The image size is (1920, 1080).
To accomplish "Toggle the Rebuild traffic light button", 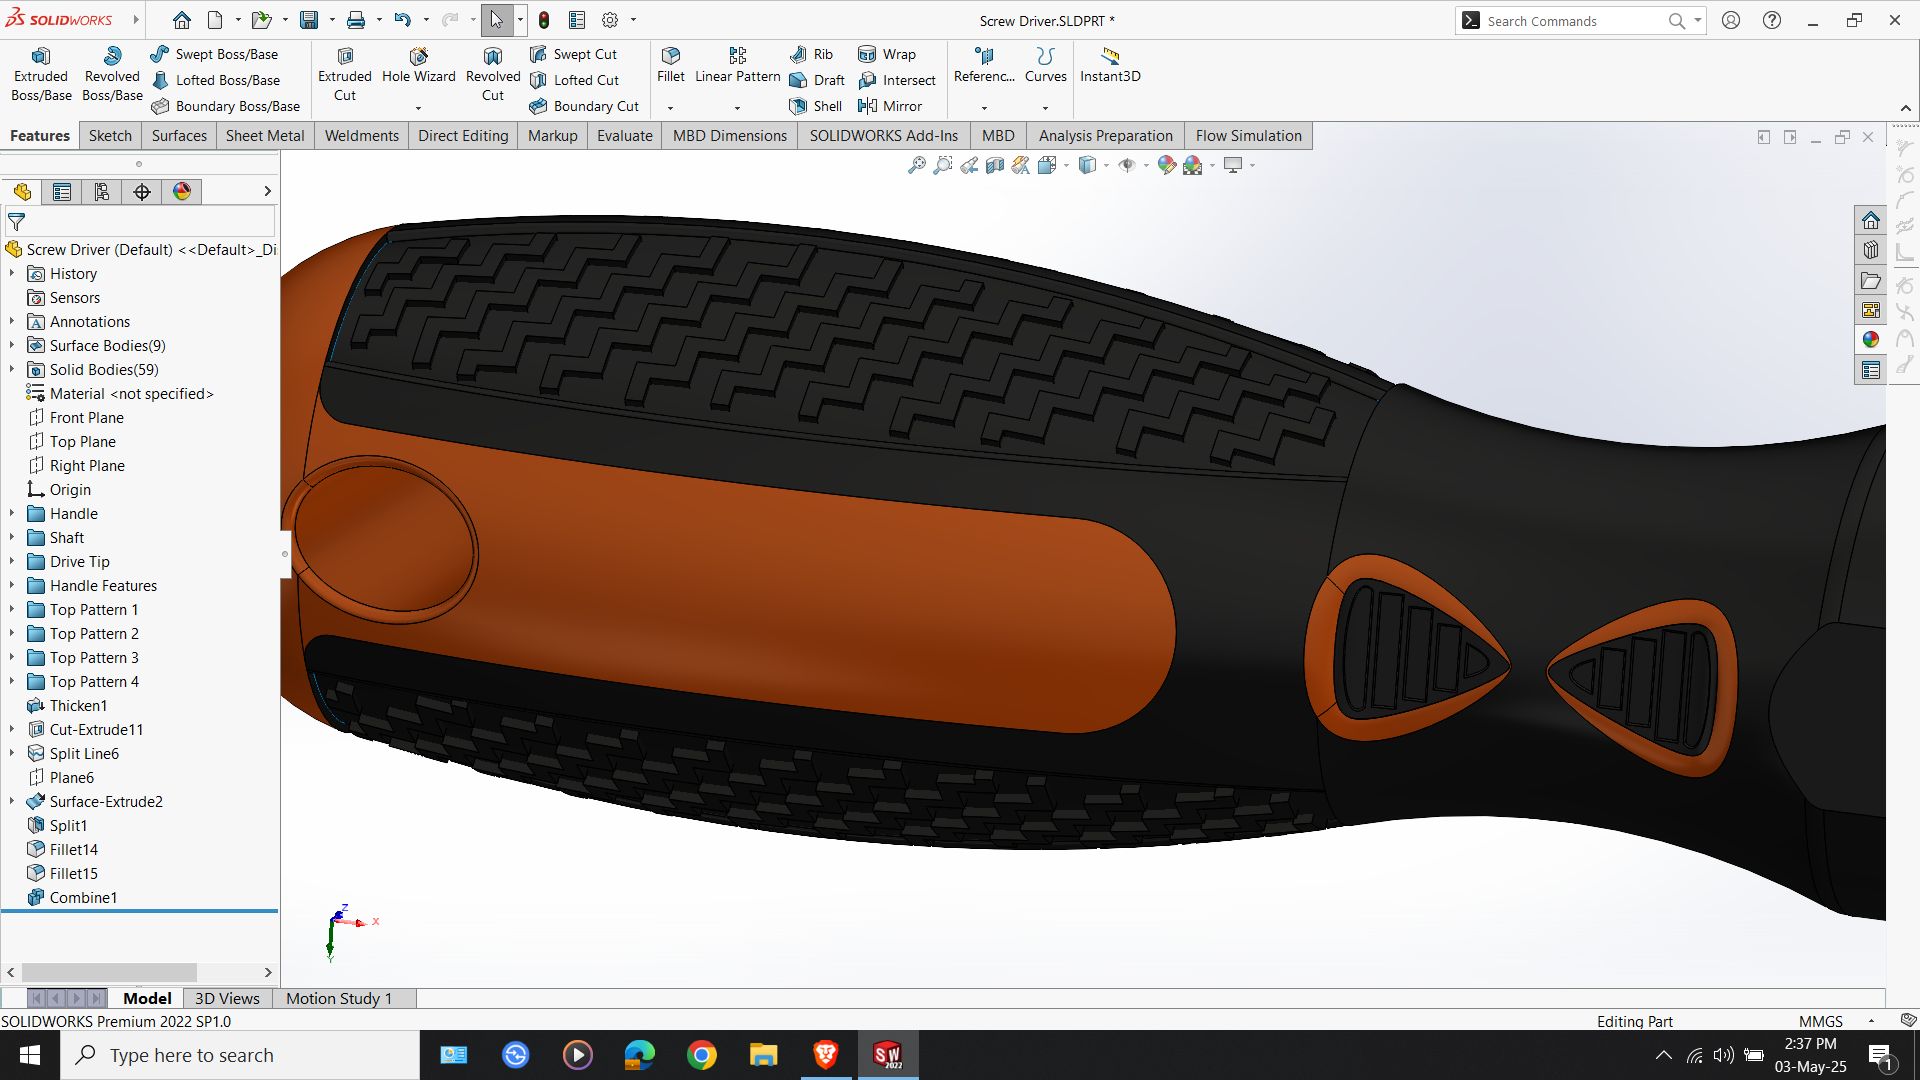I will [x=544, y=20].
